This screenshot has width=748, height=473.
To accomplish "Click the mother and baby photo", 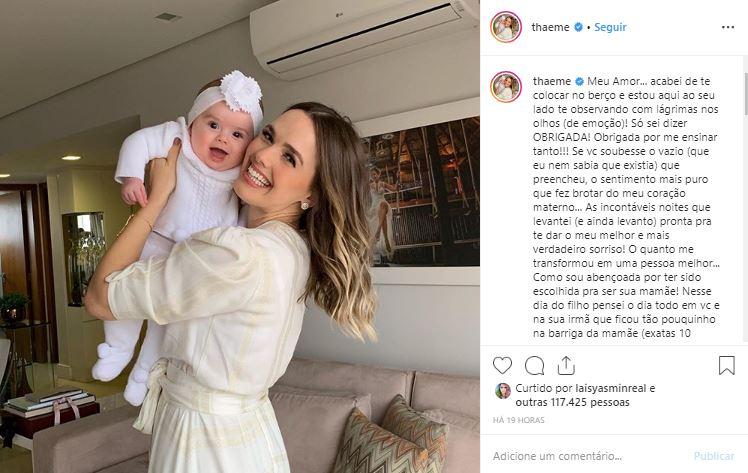I will tap(240, 236).
